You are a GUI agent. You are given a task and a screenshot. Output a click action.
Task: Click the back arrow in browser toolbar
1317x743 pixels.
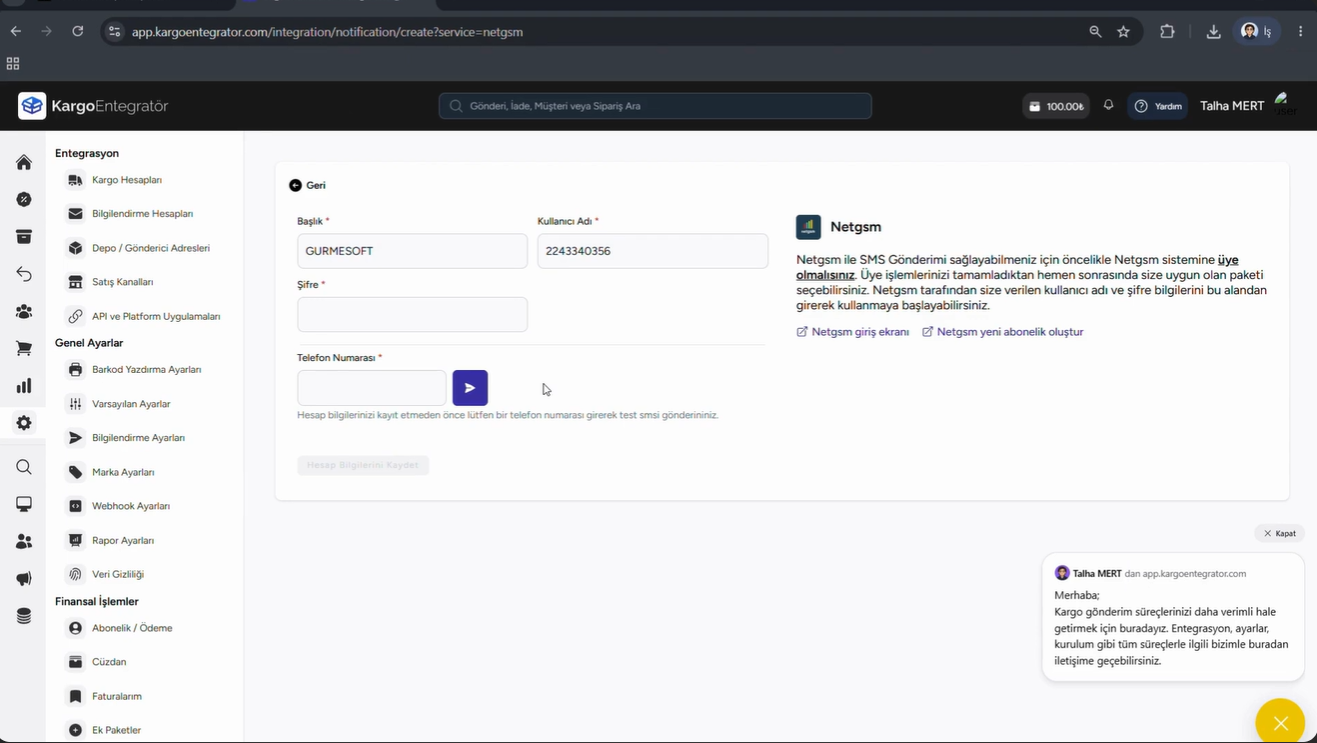[x=16, y=32]
